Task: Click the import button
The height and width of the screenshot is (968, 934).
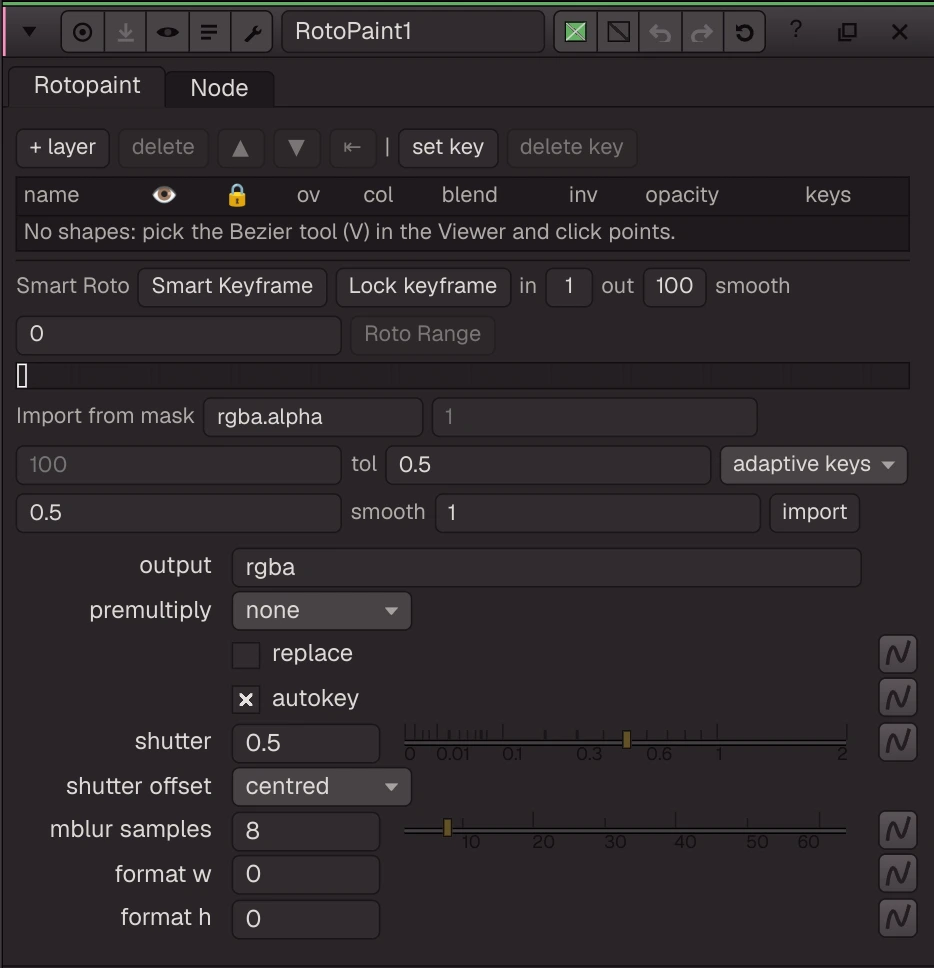Action: (814, 513)
